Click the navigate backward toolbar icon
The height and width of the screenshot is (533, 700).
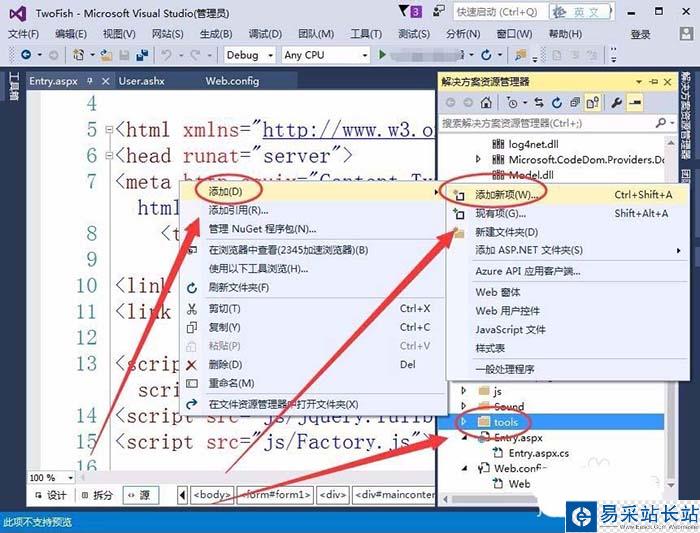26,55
